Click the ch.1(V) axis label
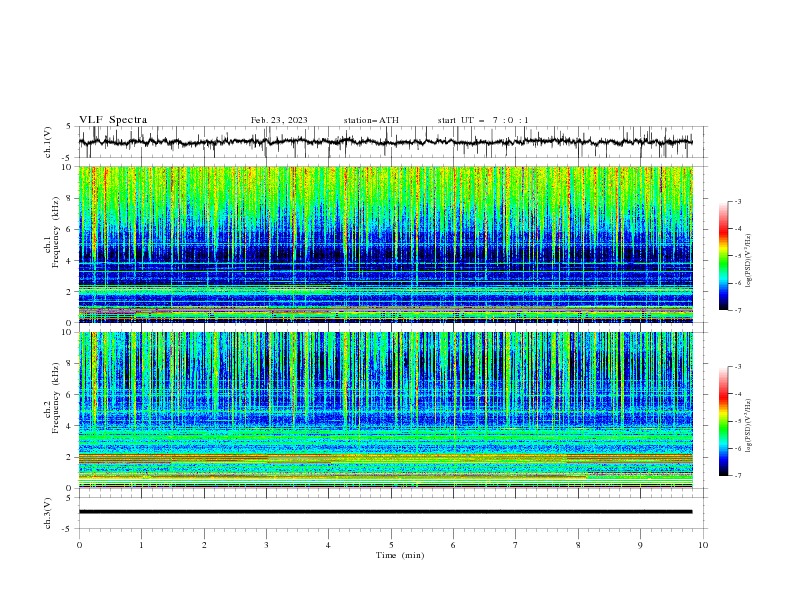 (x=48, y=142)
